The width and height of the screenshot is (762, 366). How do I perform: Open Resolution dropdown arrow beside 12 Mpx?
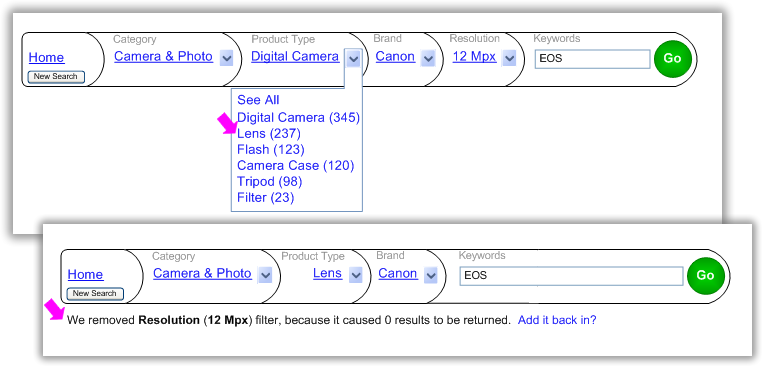coord(509,59)
